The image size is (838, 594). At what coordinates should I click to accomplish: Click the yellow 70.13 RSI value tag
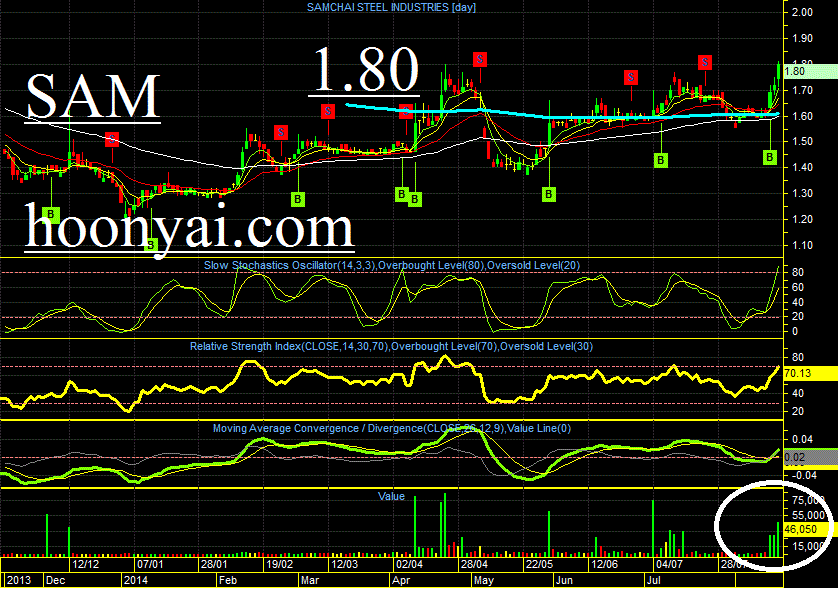[x=810, y=373]
